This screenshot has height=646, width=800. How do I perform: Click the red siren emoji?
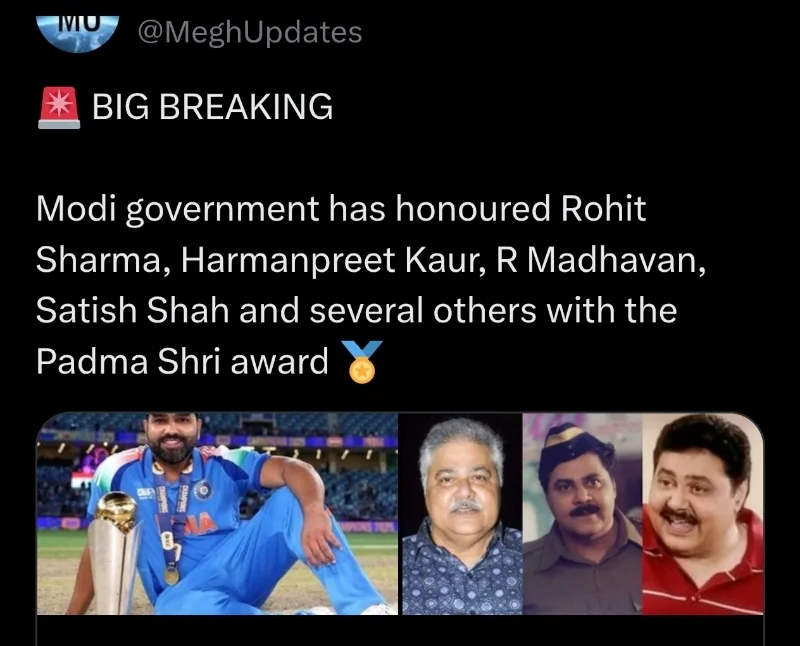[59, 108]
